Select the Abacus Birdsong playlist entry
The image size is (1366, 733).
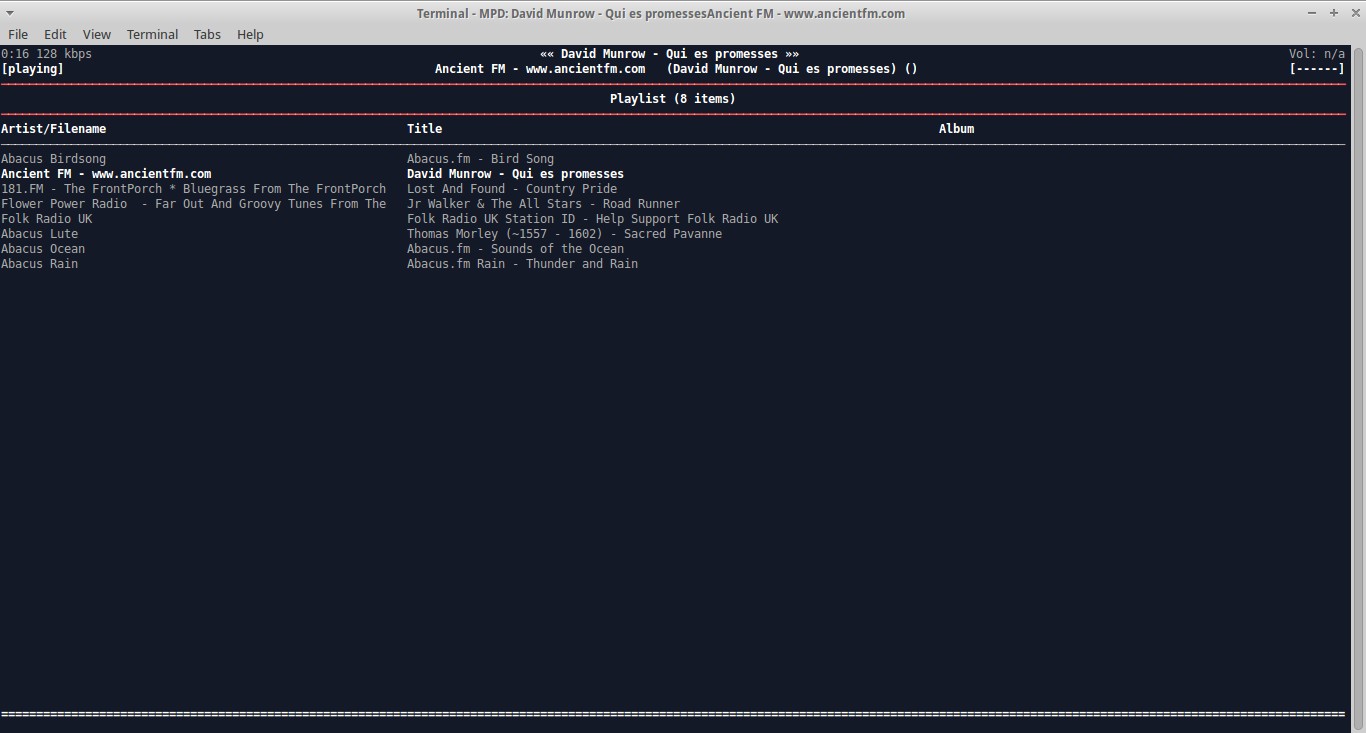click(x=53, y=159)
